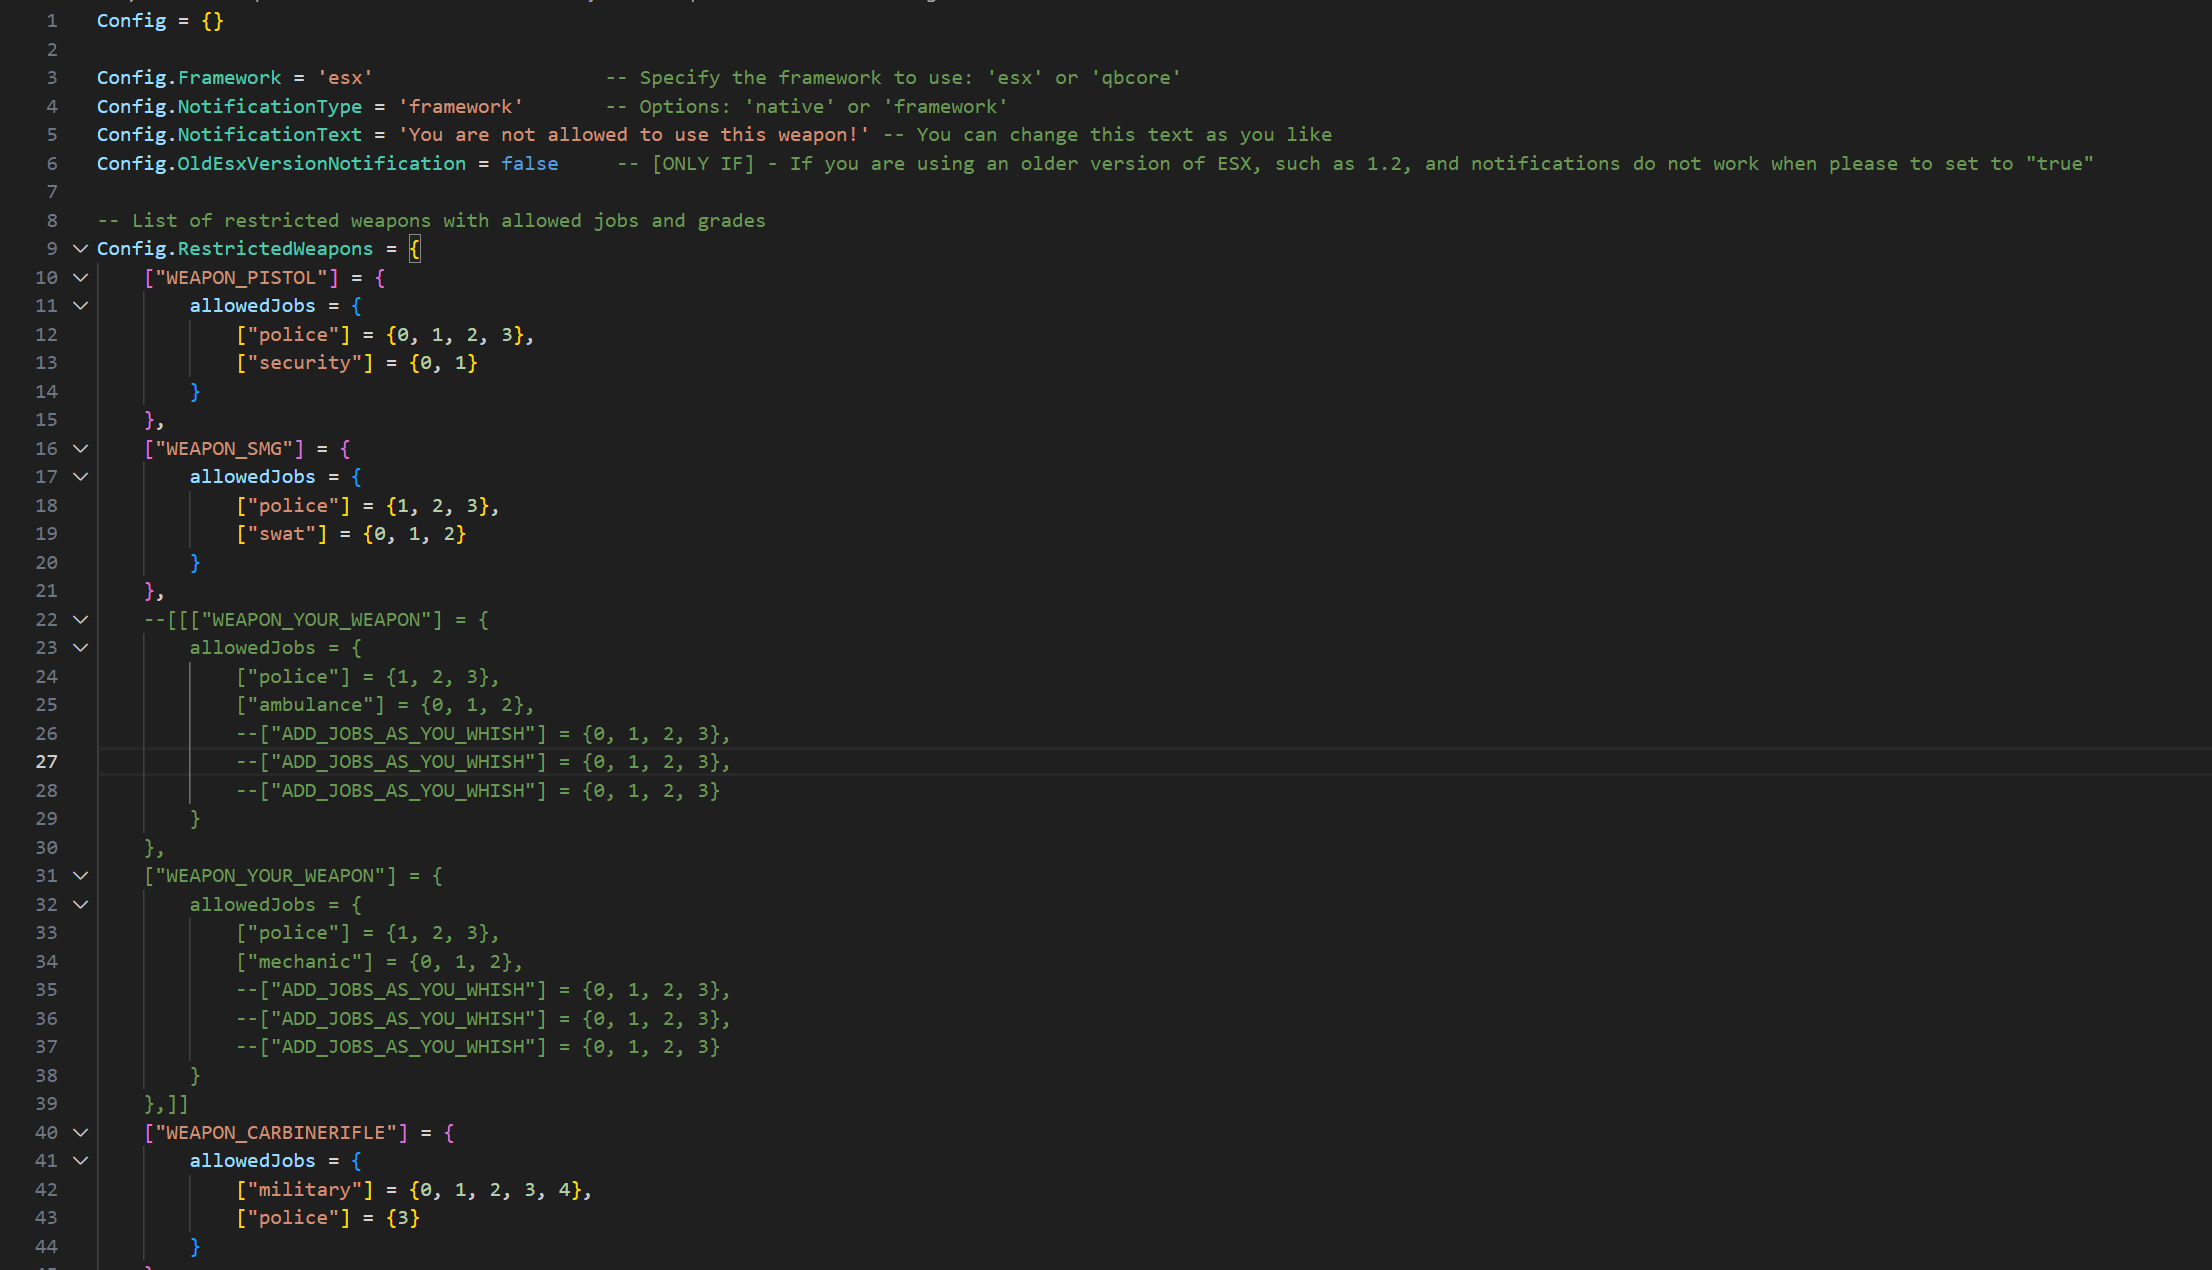Place cursor on the 'esx' framework value
The image size is (2212, 1270).
[345, 78]
